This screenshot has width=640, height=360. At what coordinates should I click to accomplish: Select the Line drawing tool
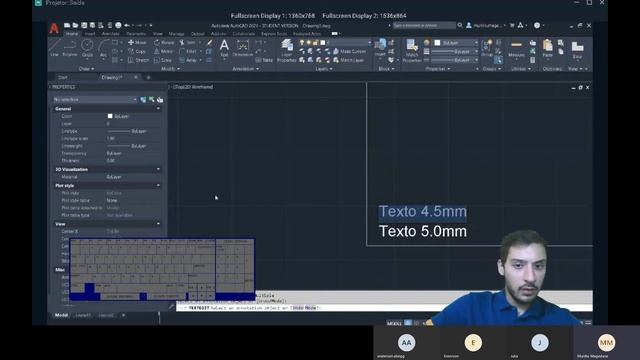(x=54, y=48)
